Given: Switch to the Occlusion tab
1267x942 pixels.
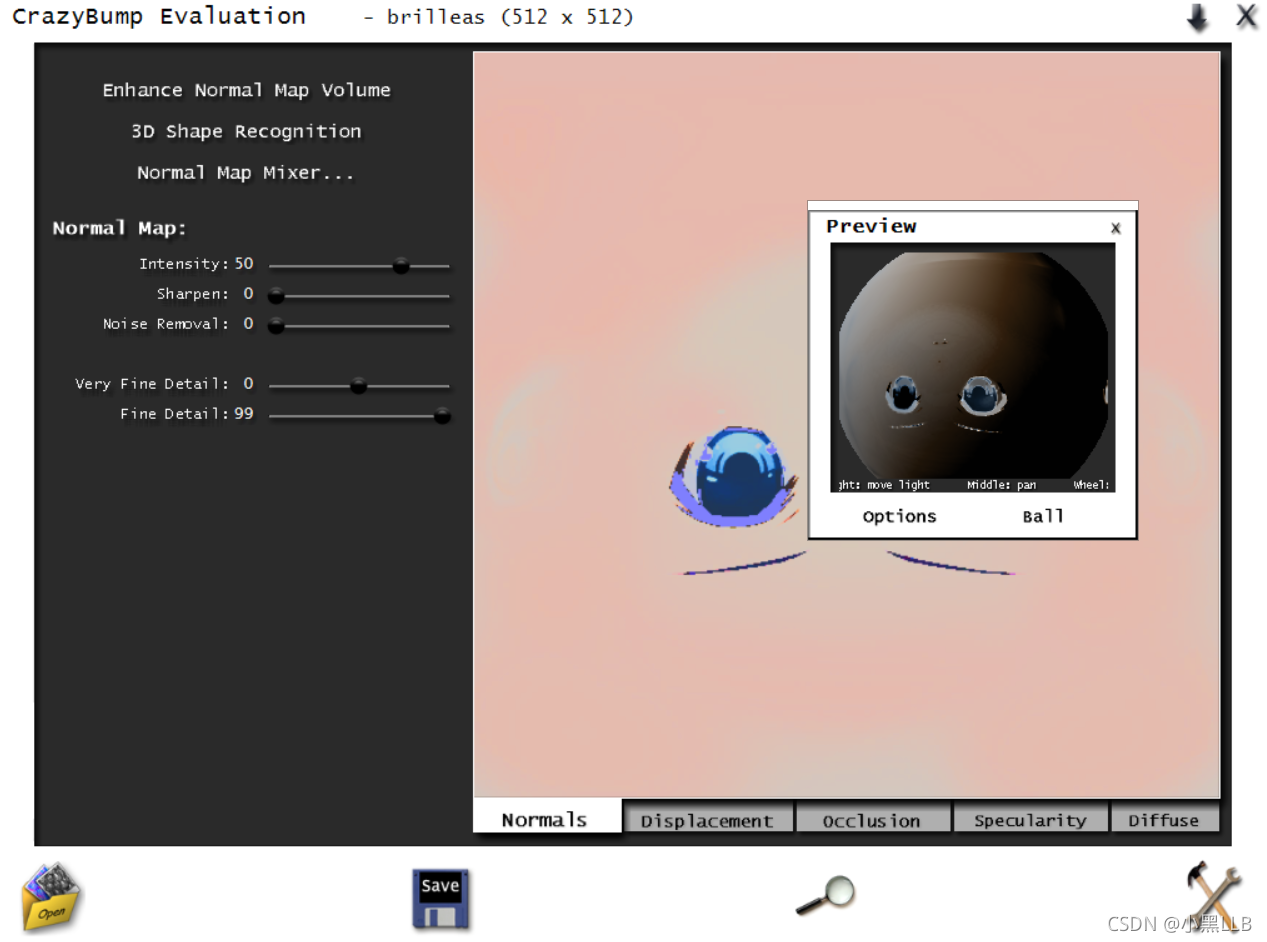Looking at the screenshot, I should (x=872, y=820).
